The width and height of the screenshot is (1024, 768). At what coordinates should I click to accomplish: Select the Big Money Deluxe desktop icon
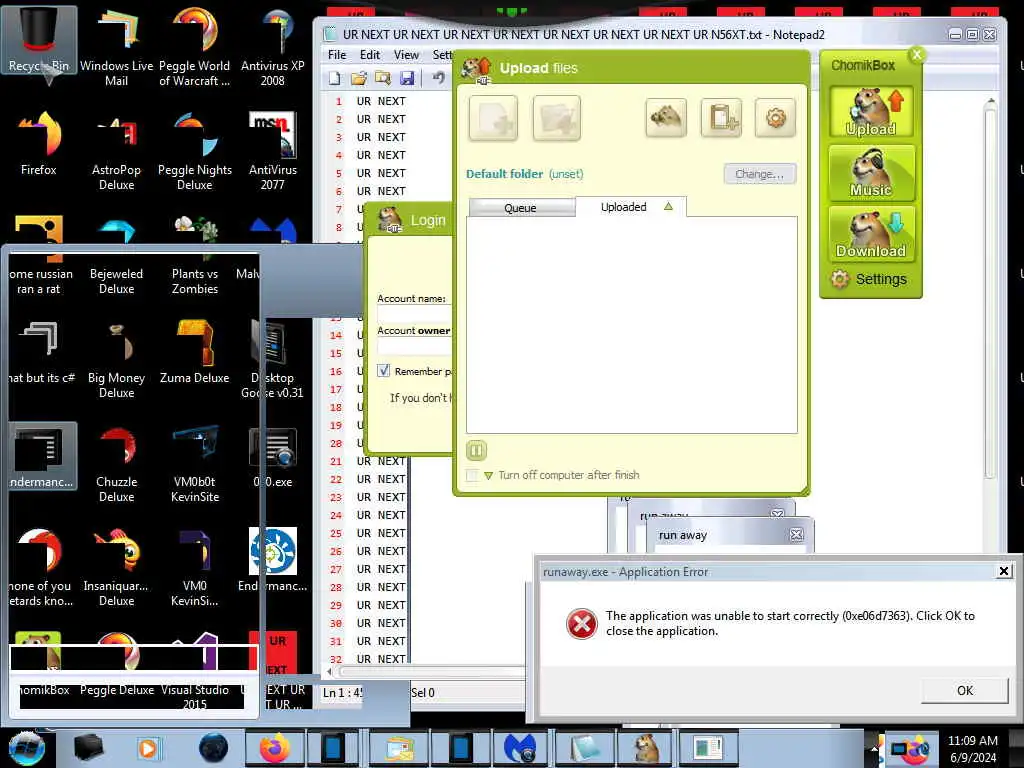coord(116,359)
